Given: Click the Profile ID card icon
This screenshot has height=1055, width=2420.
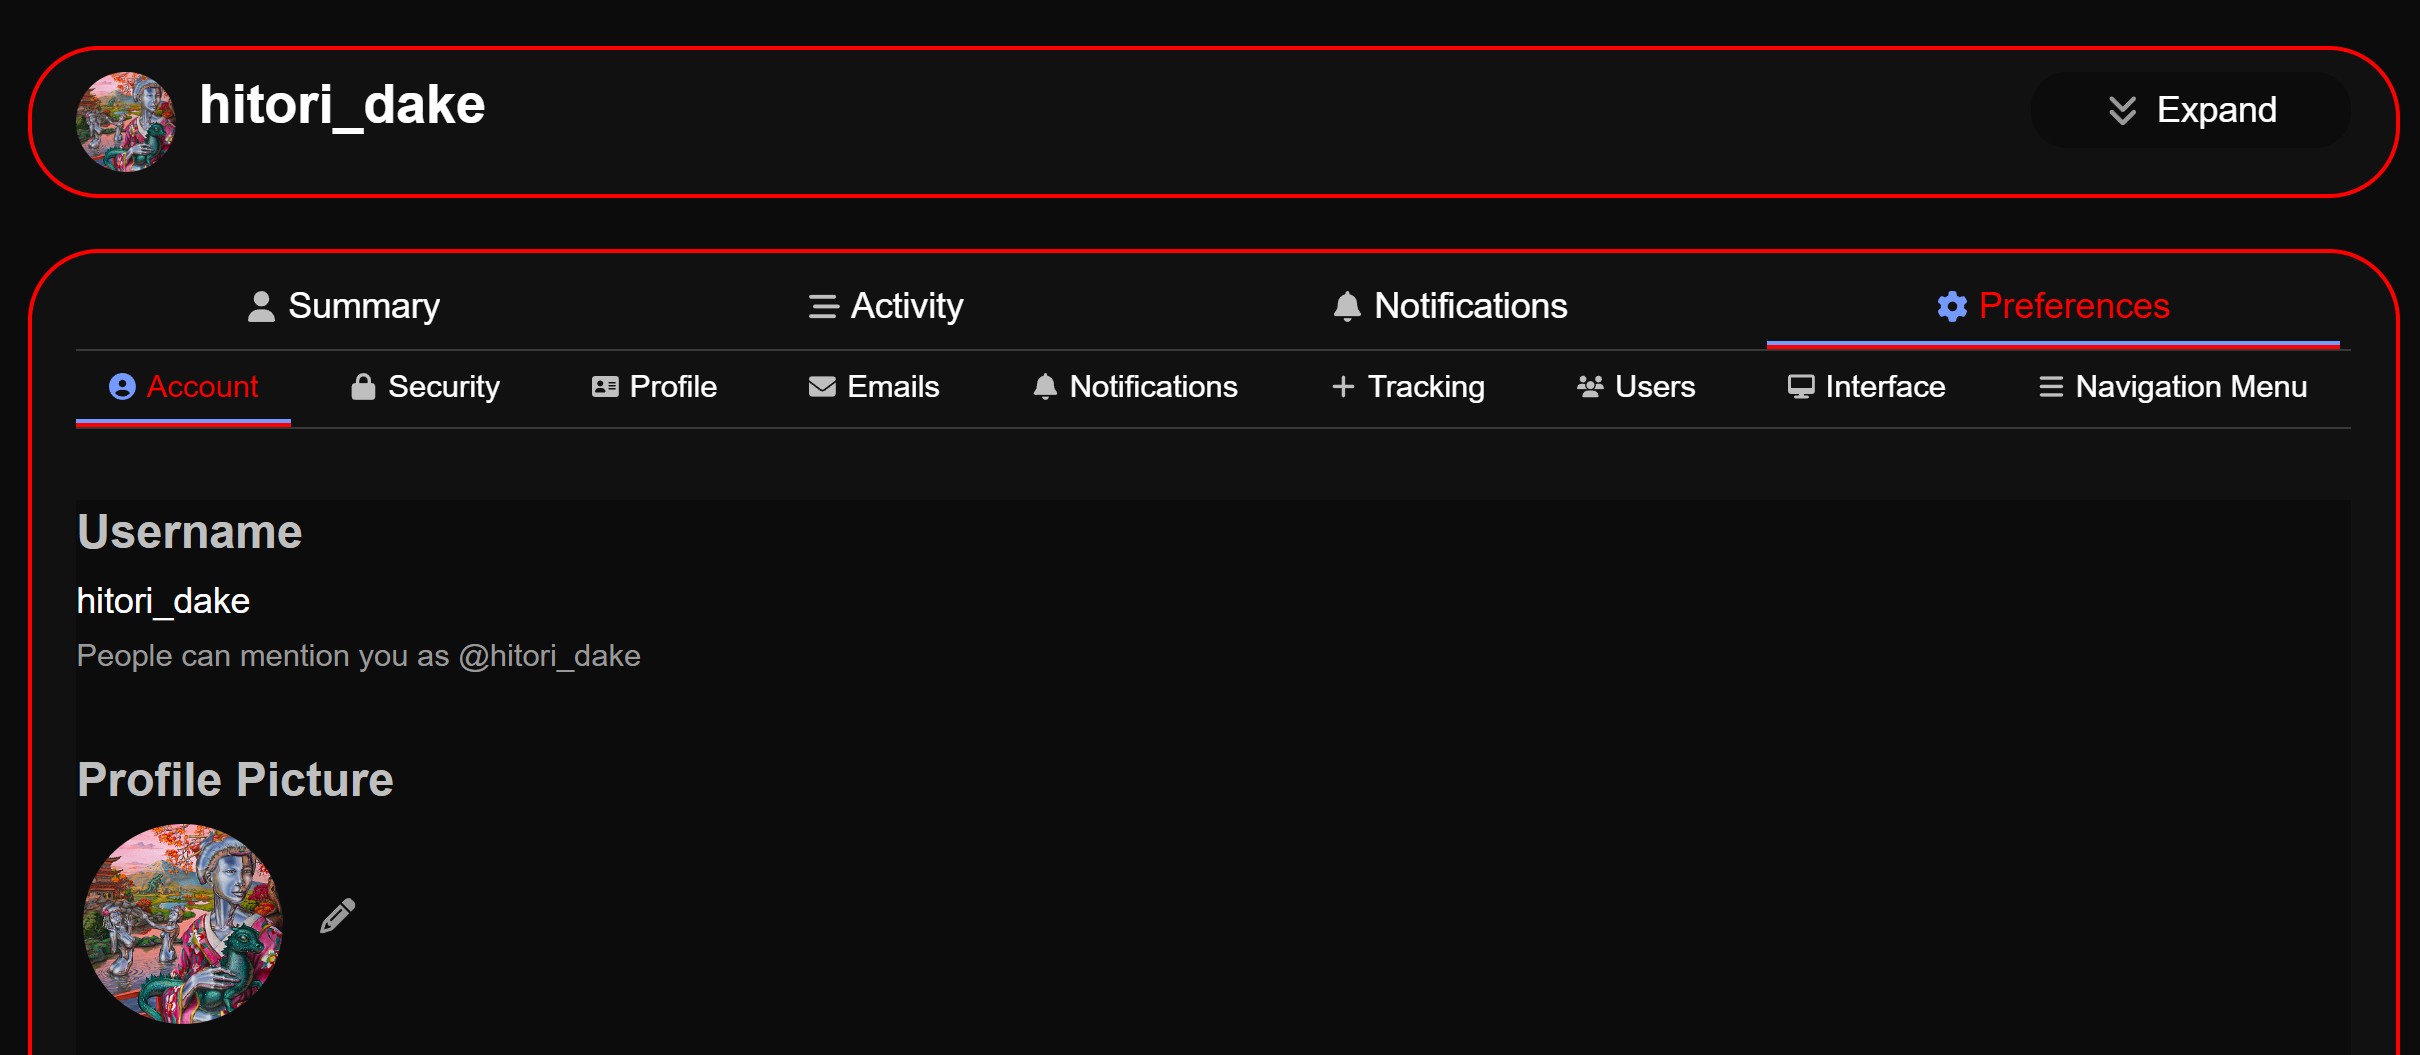Looking at the screenshot, I should [605, 387].
